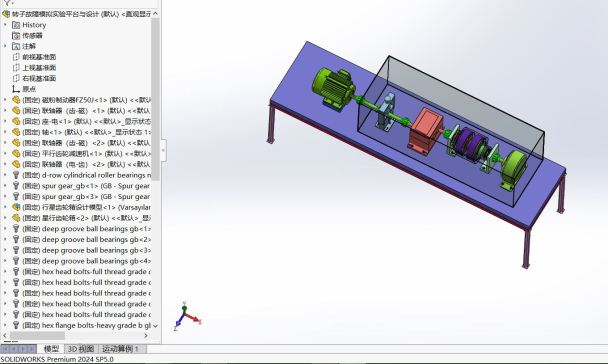The width and height of the screenshot is (608, 364).
Task: Click the tree horizontal scrollbar right arrow
Action: [146, 335]
